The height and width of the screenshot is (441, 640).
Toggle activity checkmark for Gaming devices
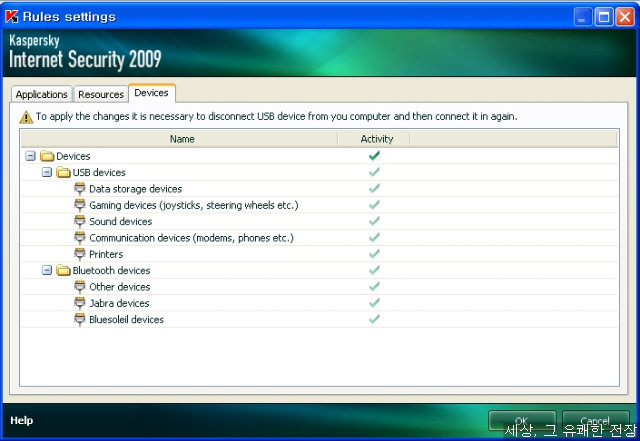(374, 205)
